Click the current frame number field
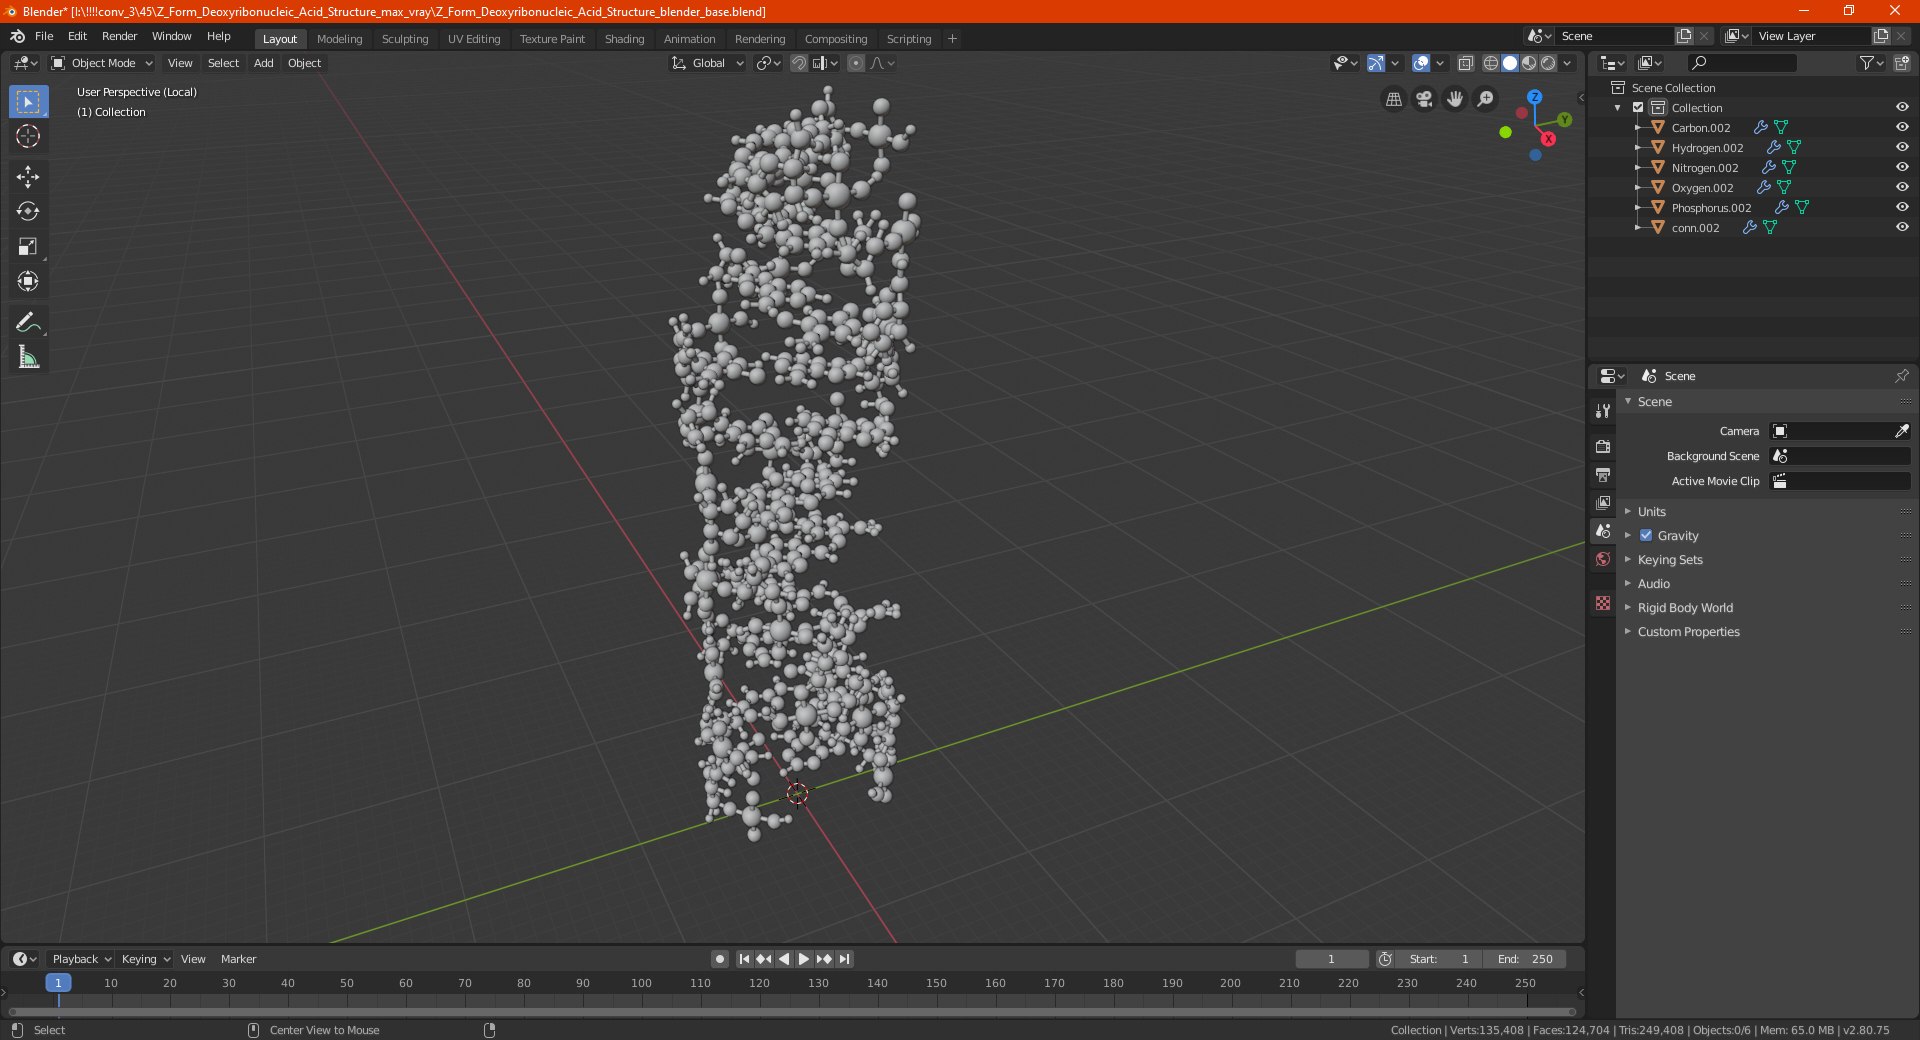 point(1331,959)
